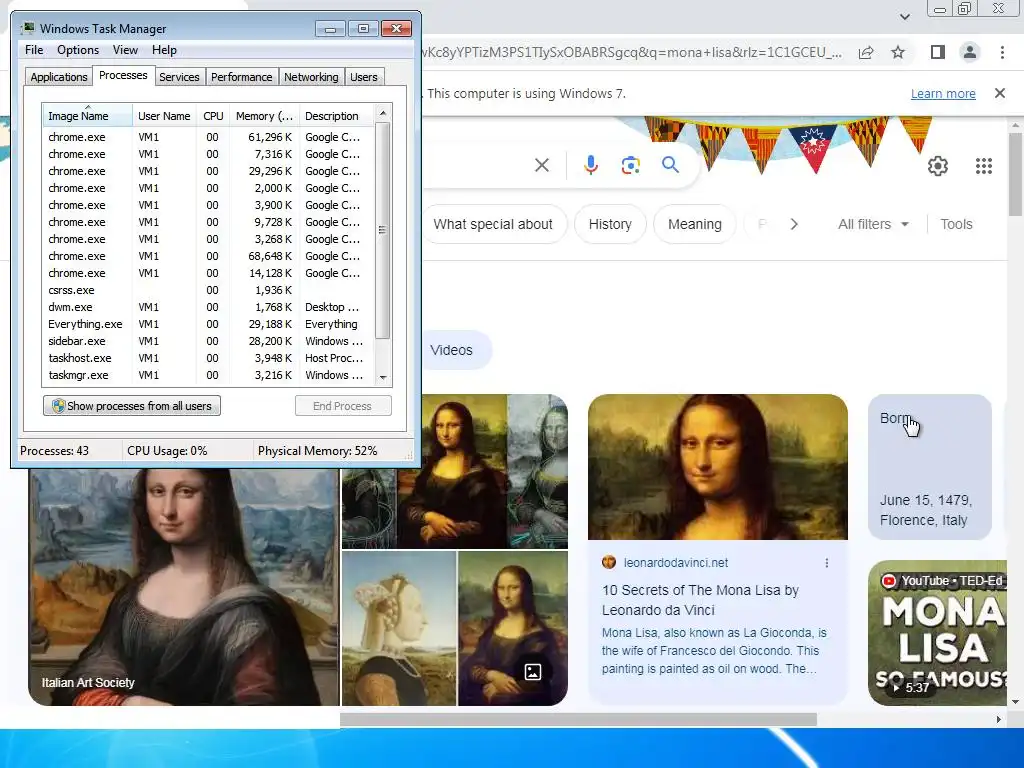This screenshot has width=1024, height=768.
Task: Select chrome.exe row using 61,296 K
Action: click(x=208, y=137)
